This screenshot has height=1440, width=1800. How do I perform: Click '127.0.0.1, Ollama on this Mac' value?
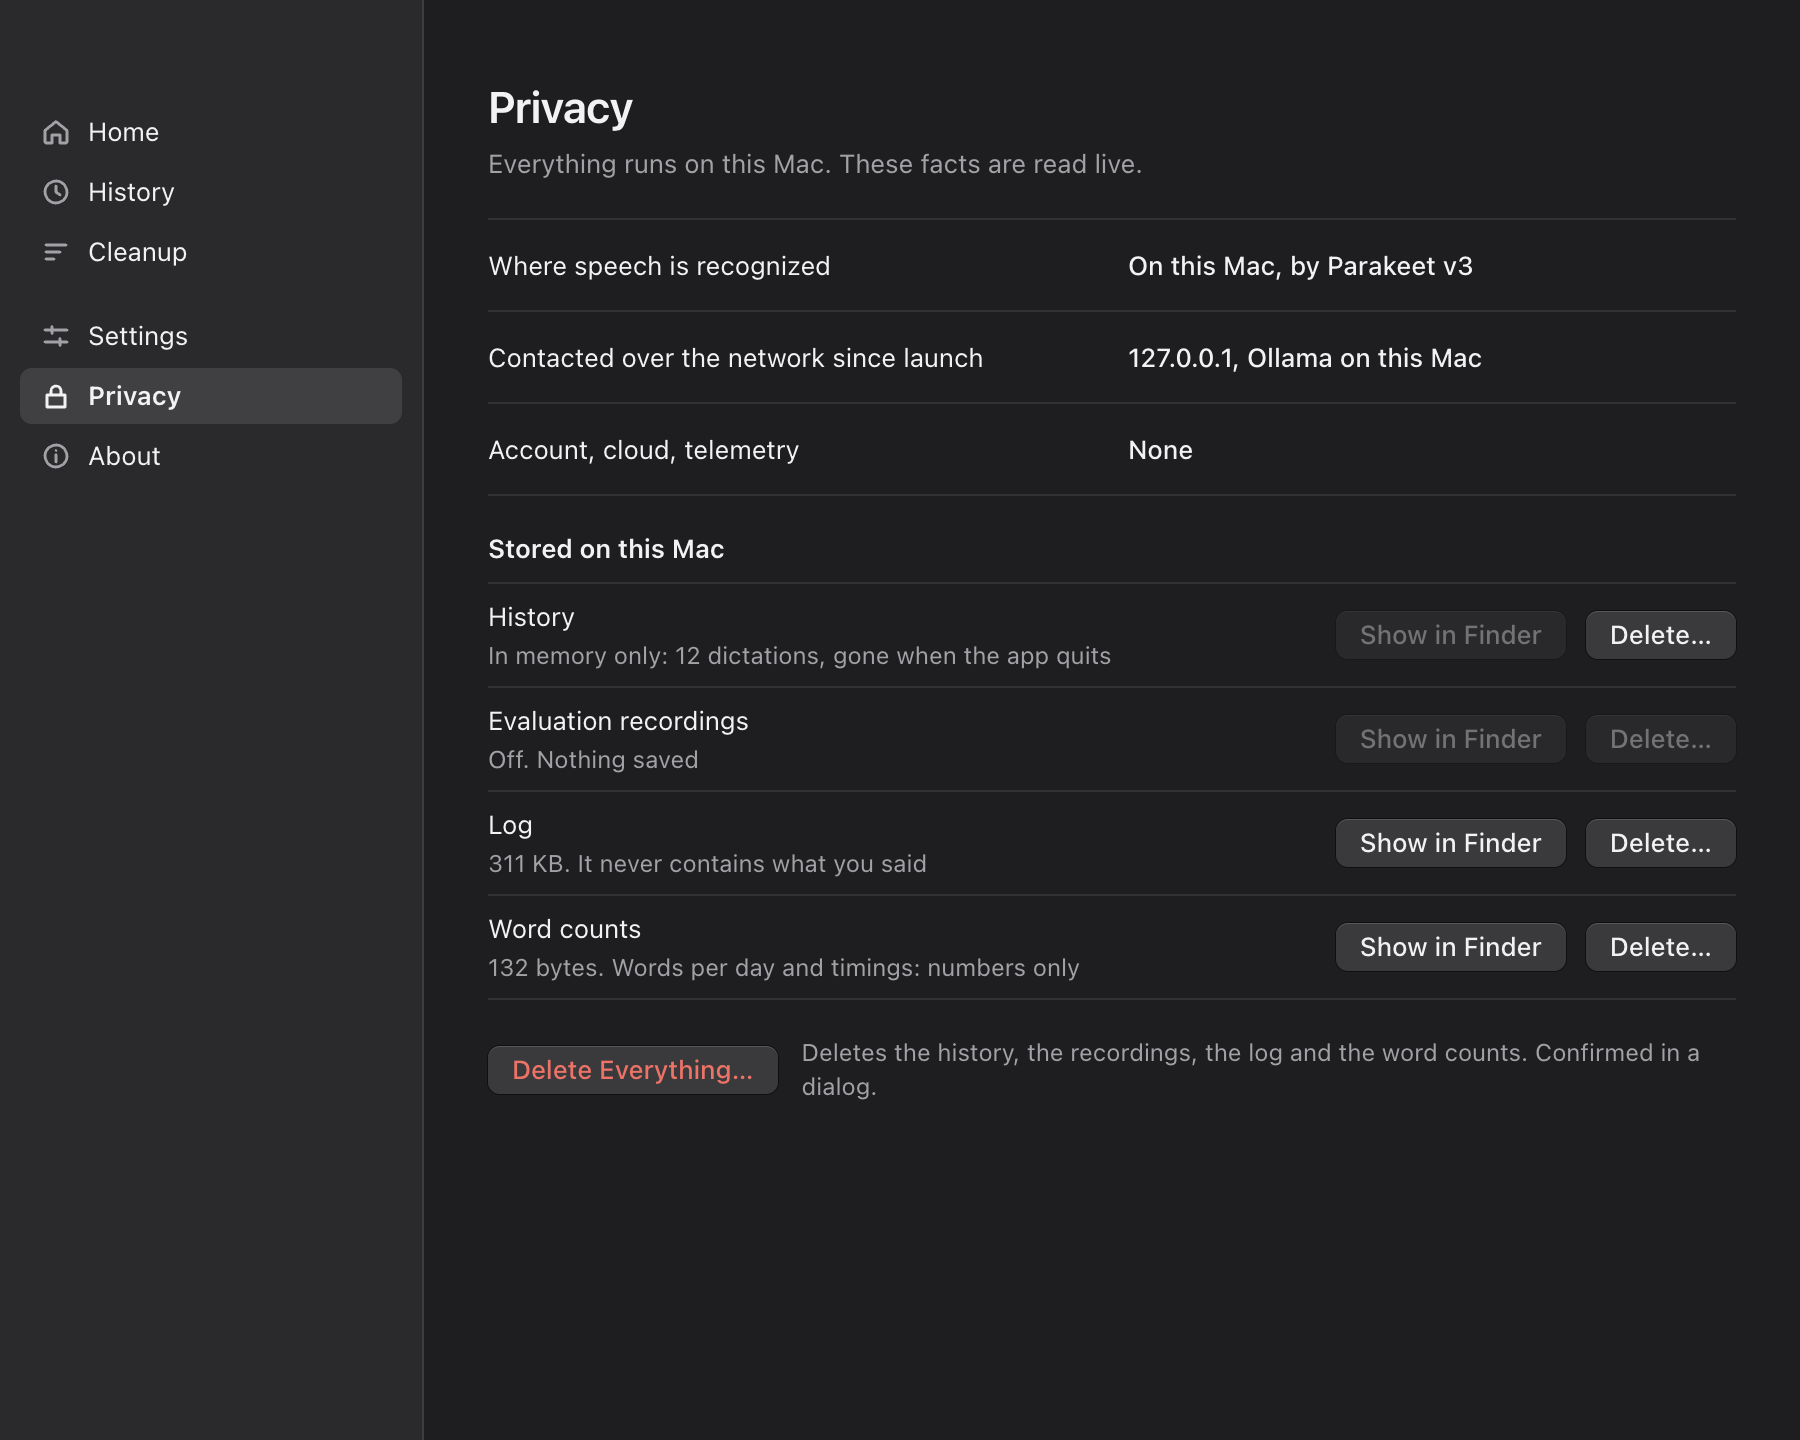coord(1304,358)
